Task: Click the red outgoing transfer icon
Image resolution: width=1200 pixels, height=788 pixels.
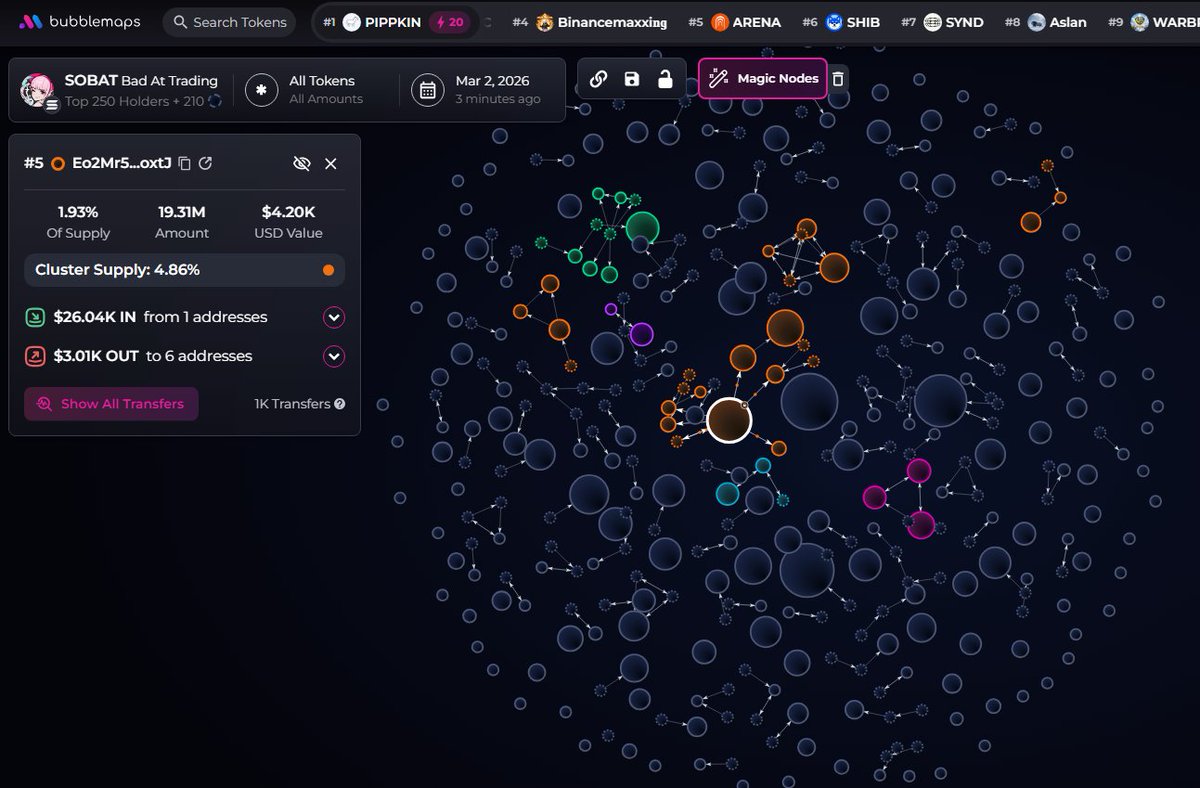Action: (34, 356)
